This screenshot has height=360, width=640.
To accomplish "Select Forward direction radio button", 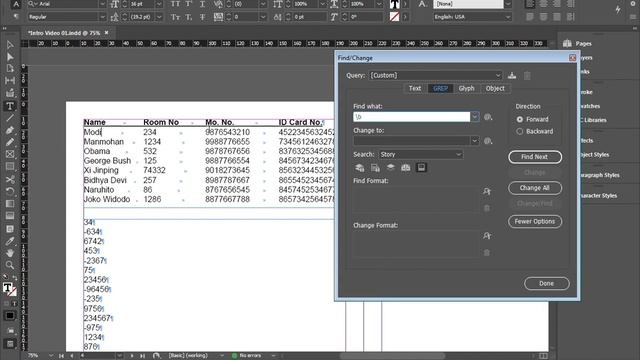I will coord(520,120).
